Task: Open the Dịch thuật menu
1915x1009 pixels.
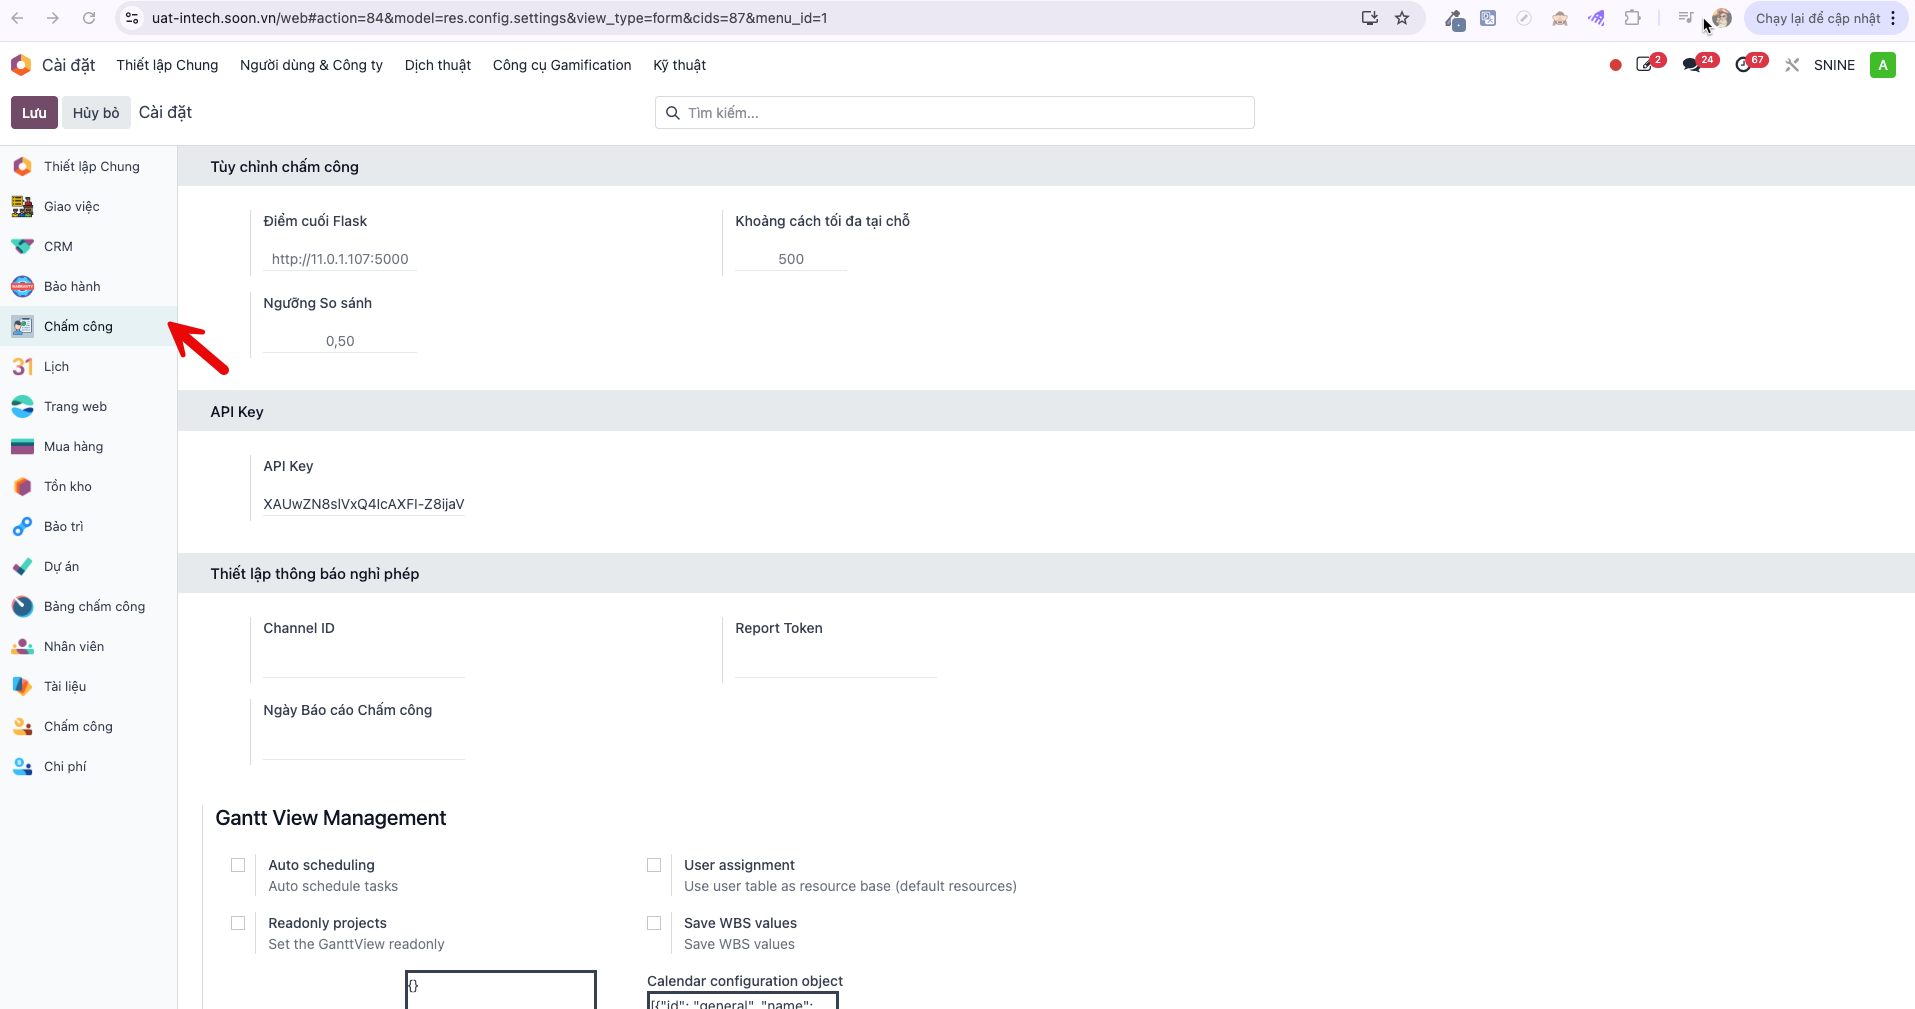Action: 438,65
